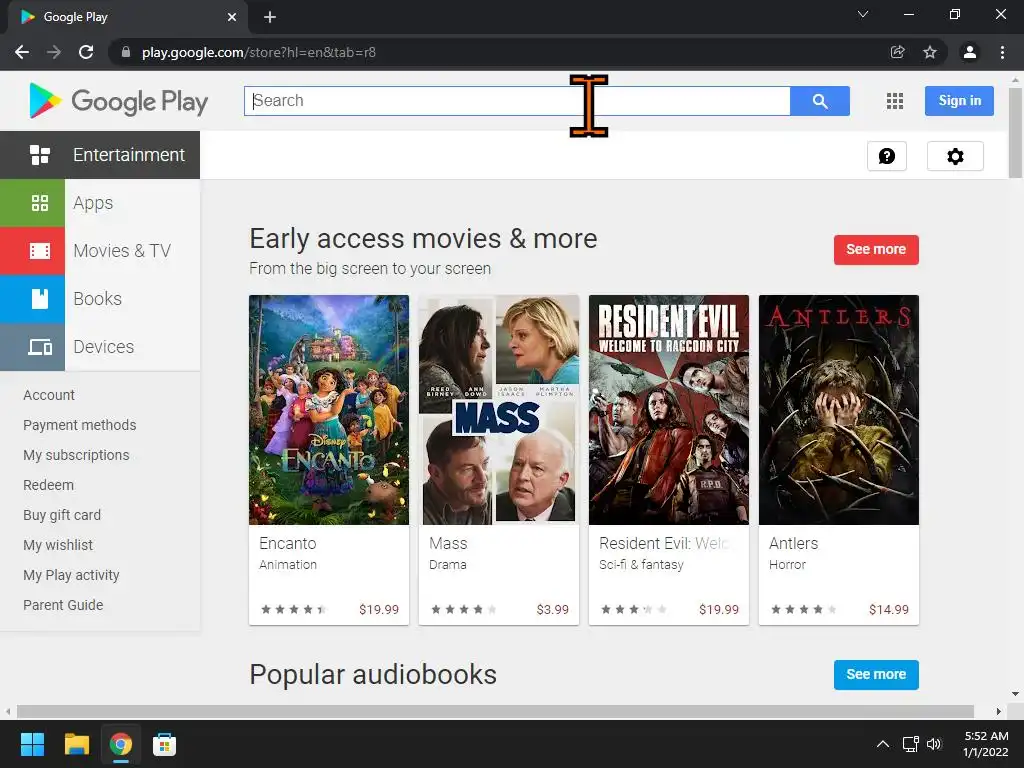Click the Sign in button
Viewport: 1024px width, 768px height.
[959, 101]
